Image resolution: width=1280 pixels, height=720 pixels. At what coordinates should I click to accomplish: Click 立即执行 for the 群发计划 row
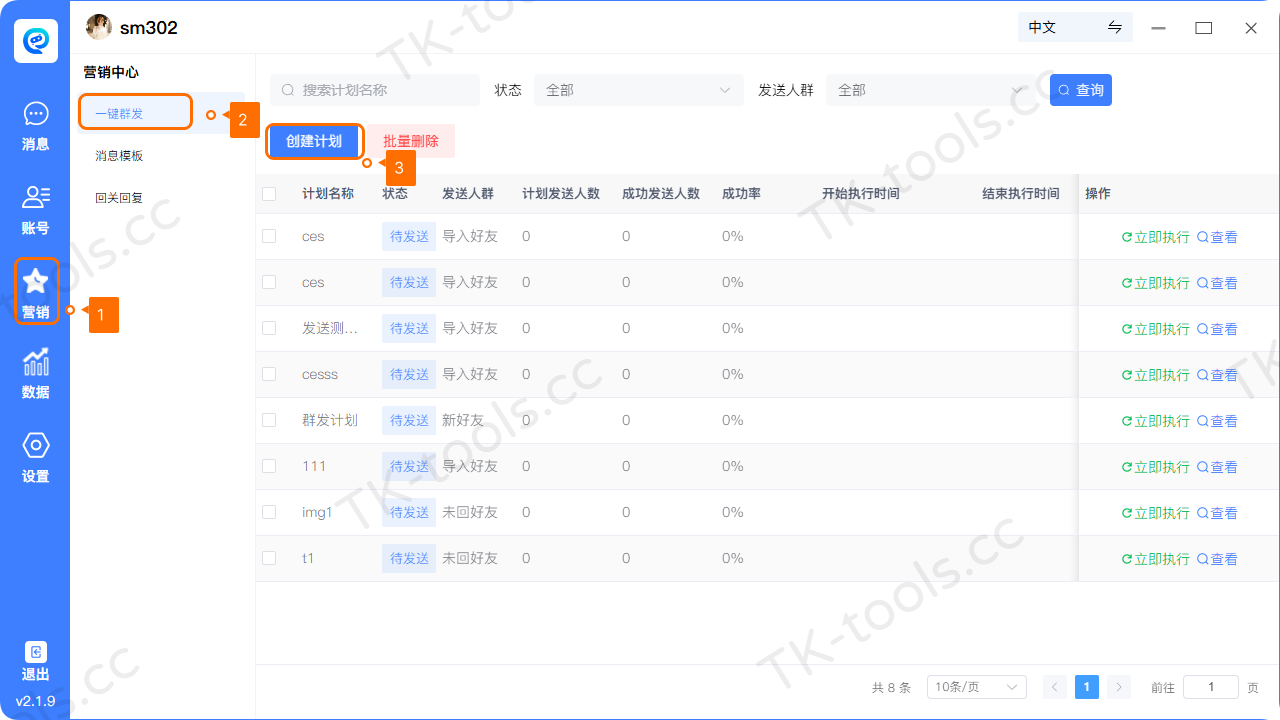1155,421
